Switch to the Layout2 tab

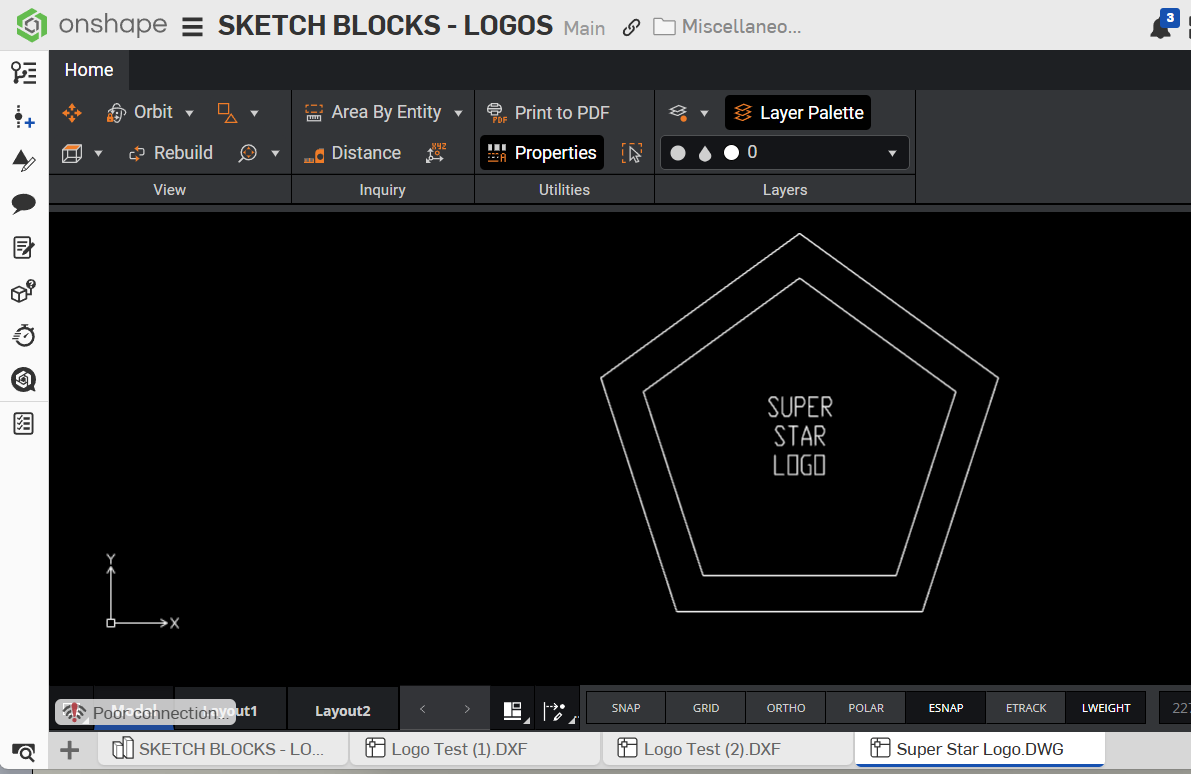click(343, 711)
